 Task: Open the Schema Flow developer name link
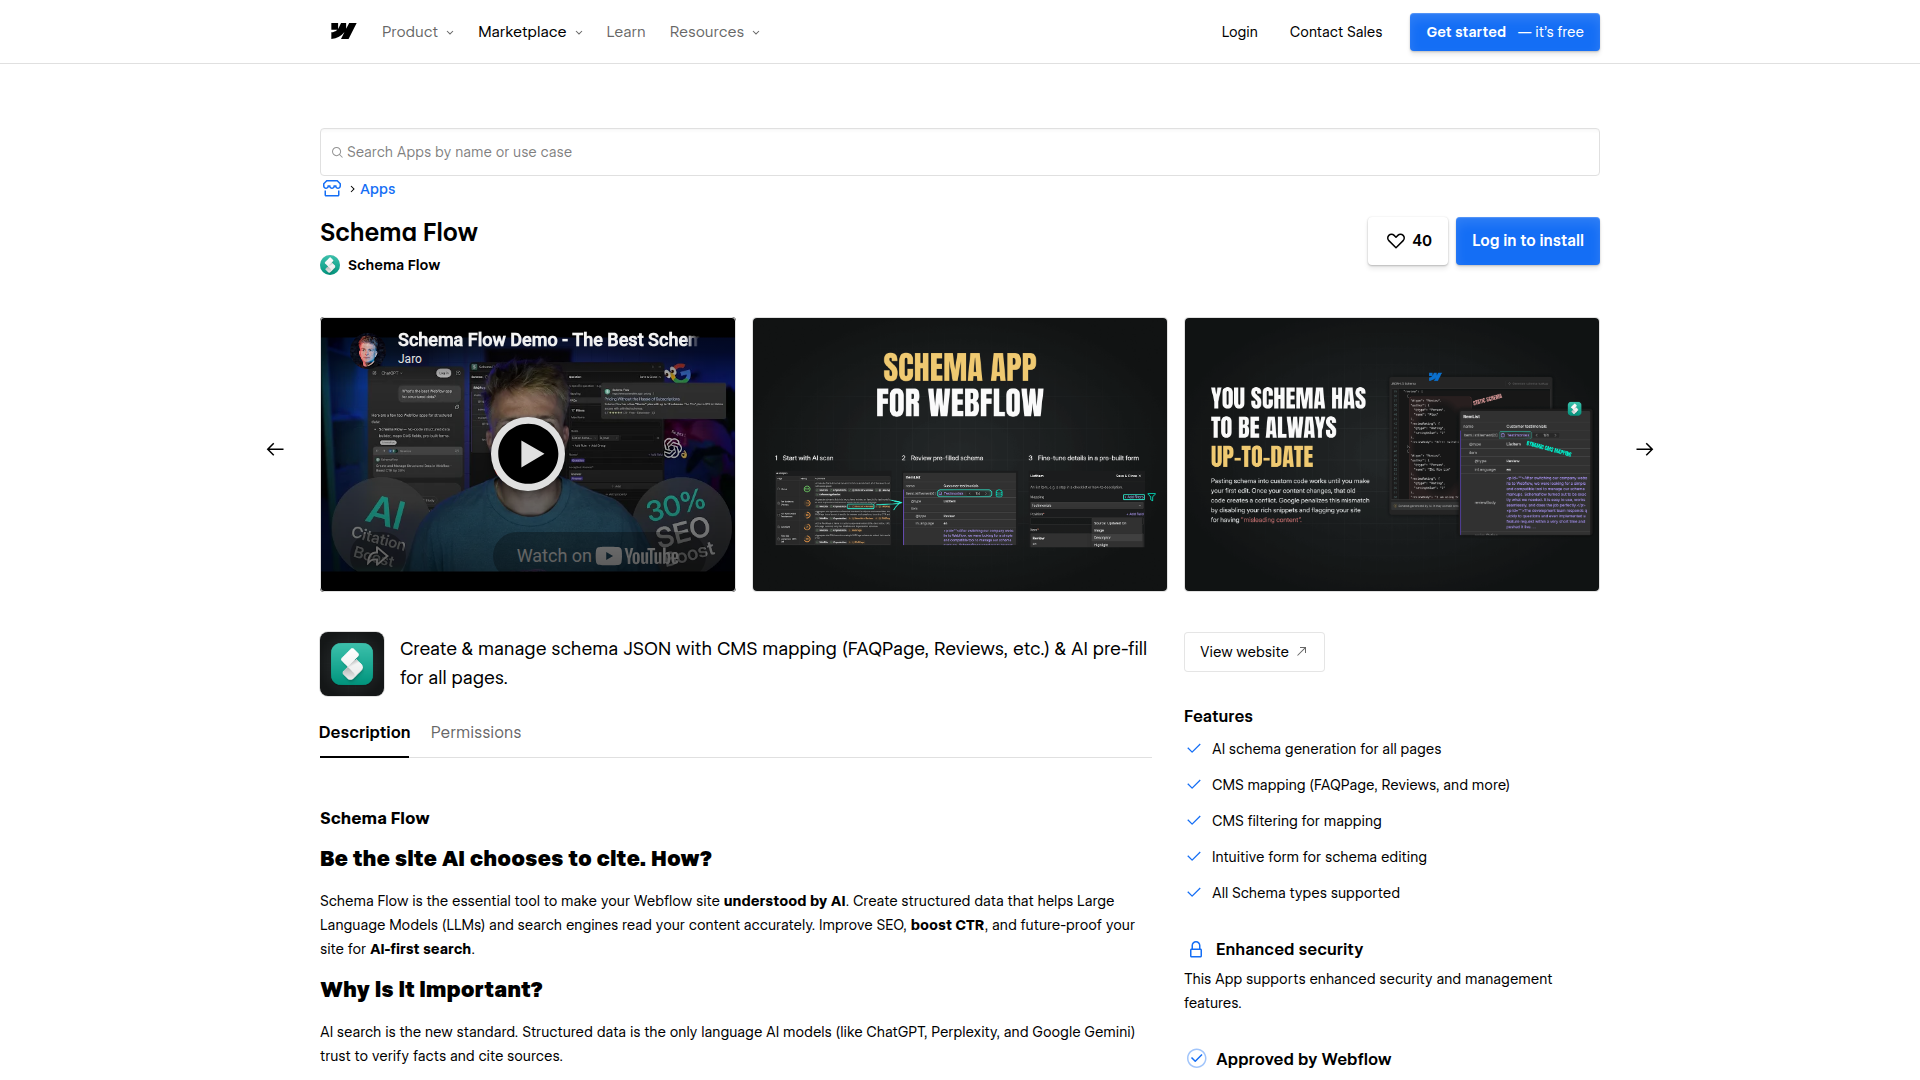[394, 265]
